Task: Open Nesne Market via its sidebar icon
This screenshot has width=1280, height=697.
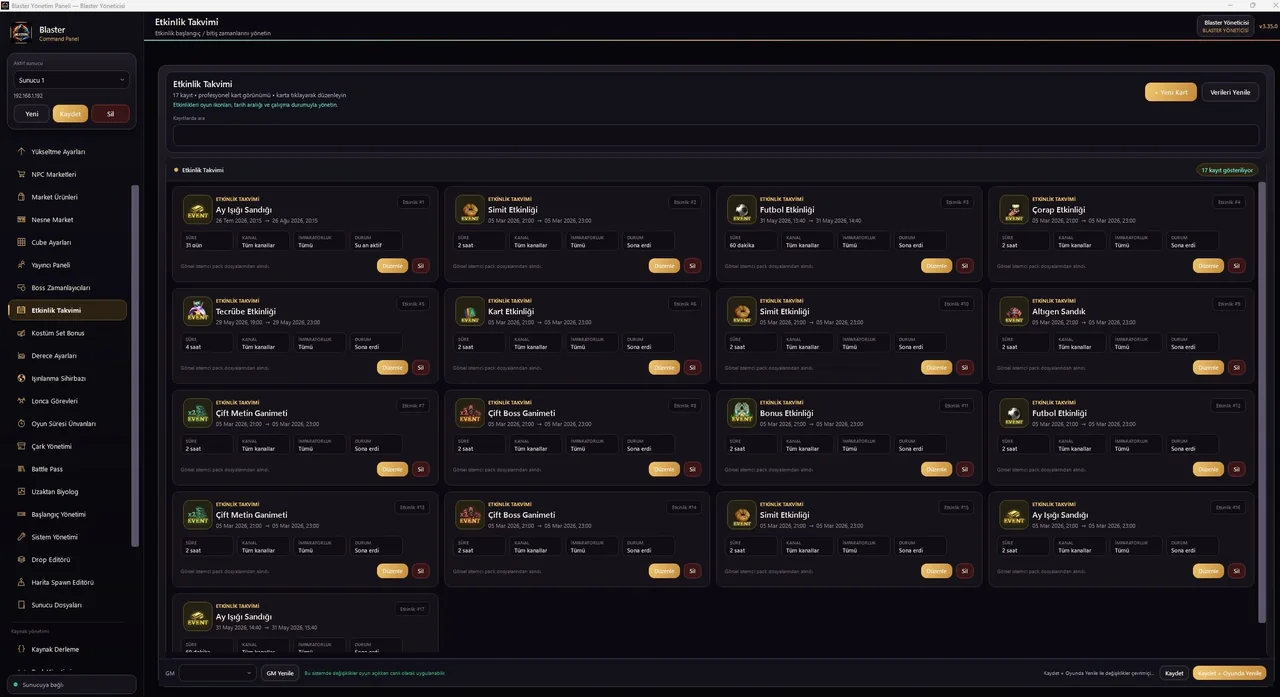Action: pos(21,220)
